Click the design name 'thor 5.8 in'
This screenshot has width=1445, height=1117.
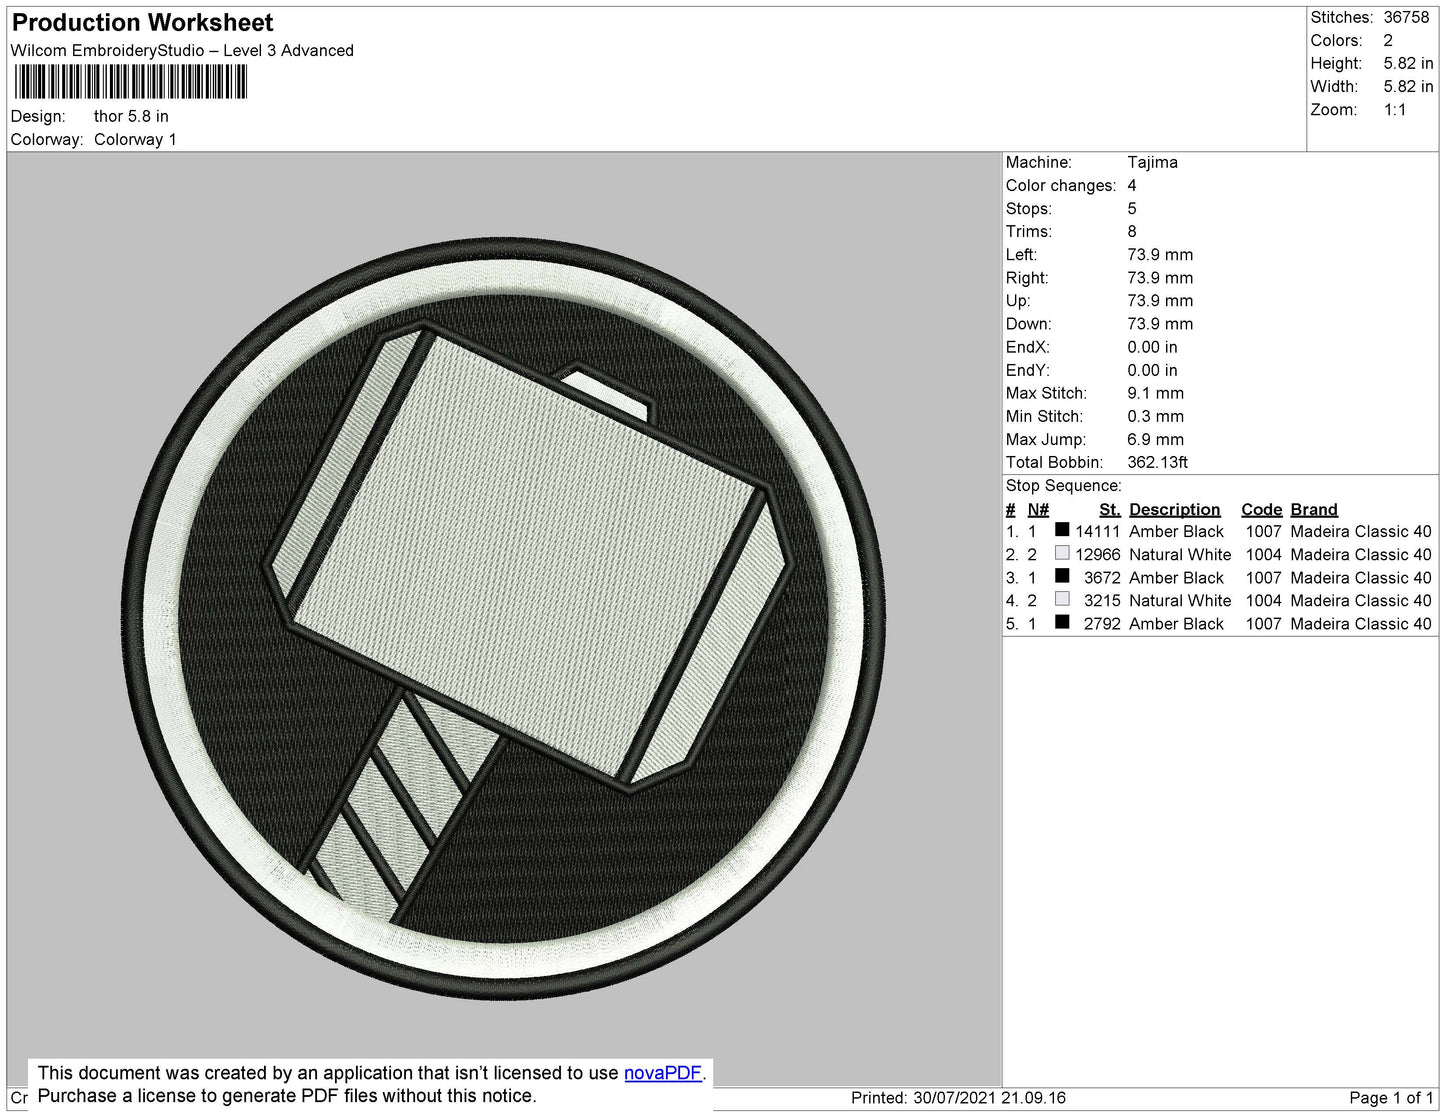click(131, 117)
